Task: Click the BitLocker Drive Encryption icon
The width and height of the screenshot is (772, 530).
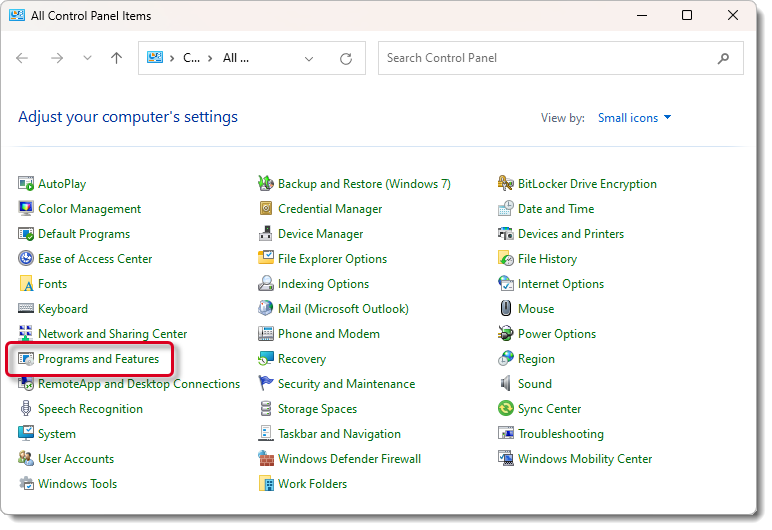Action: pyautogui.click(x=506, y=184)
